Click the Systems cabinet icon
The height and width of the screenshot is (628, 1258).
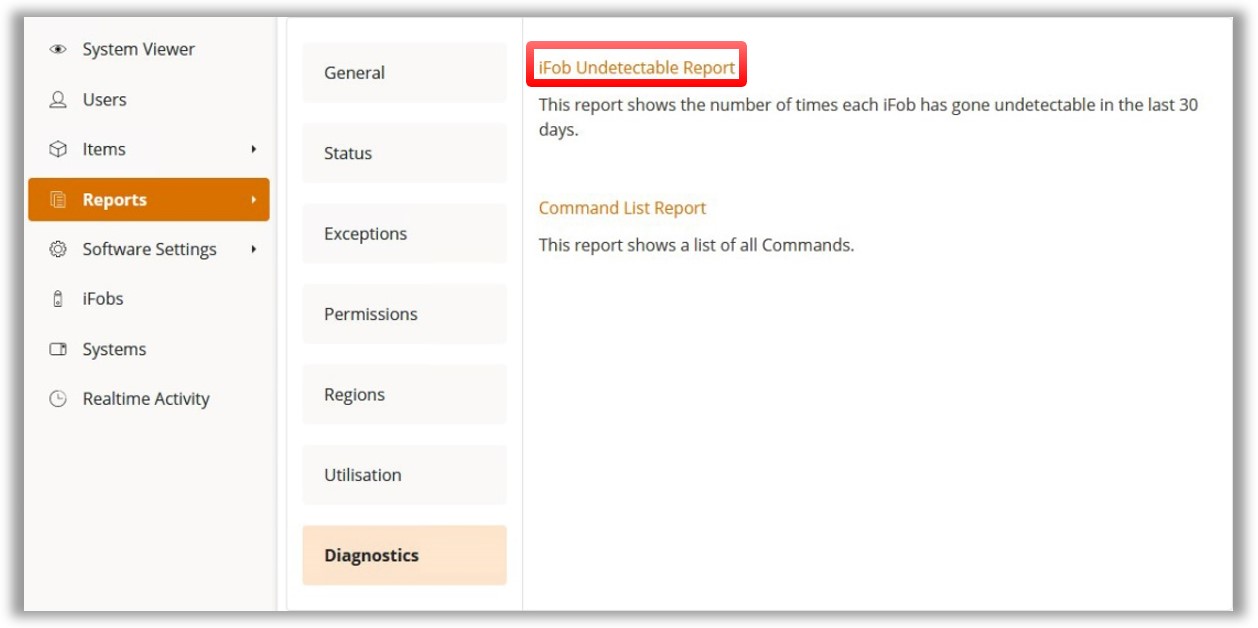click(58, 349)
